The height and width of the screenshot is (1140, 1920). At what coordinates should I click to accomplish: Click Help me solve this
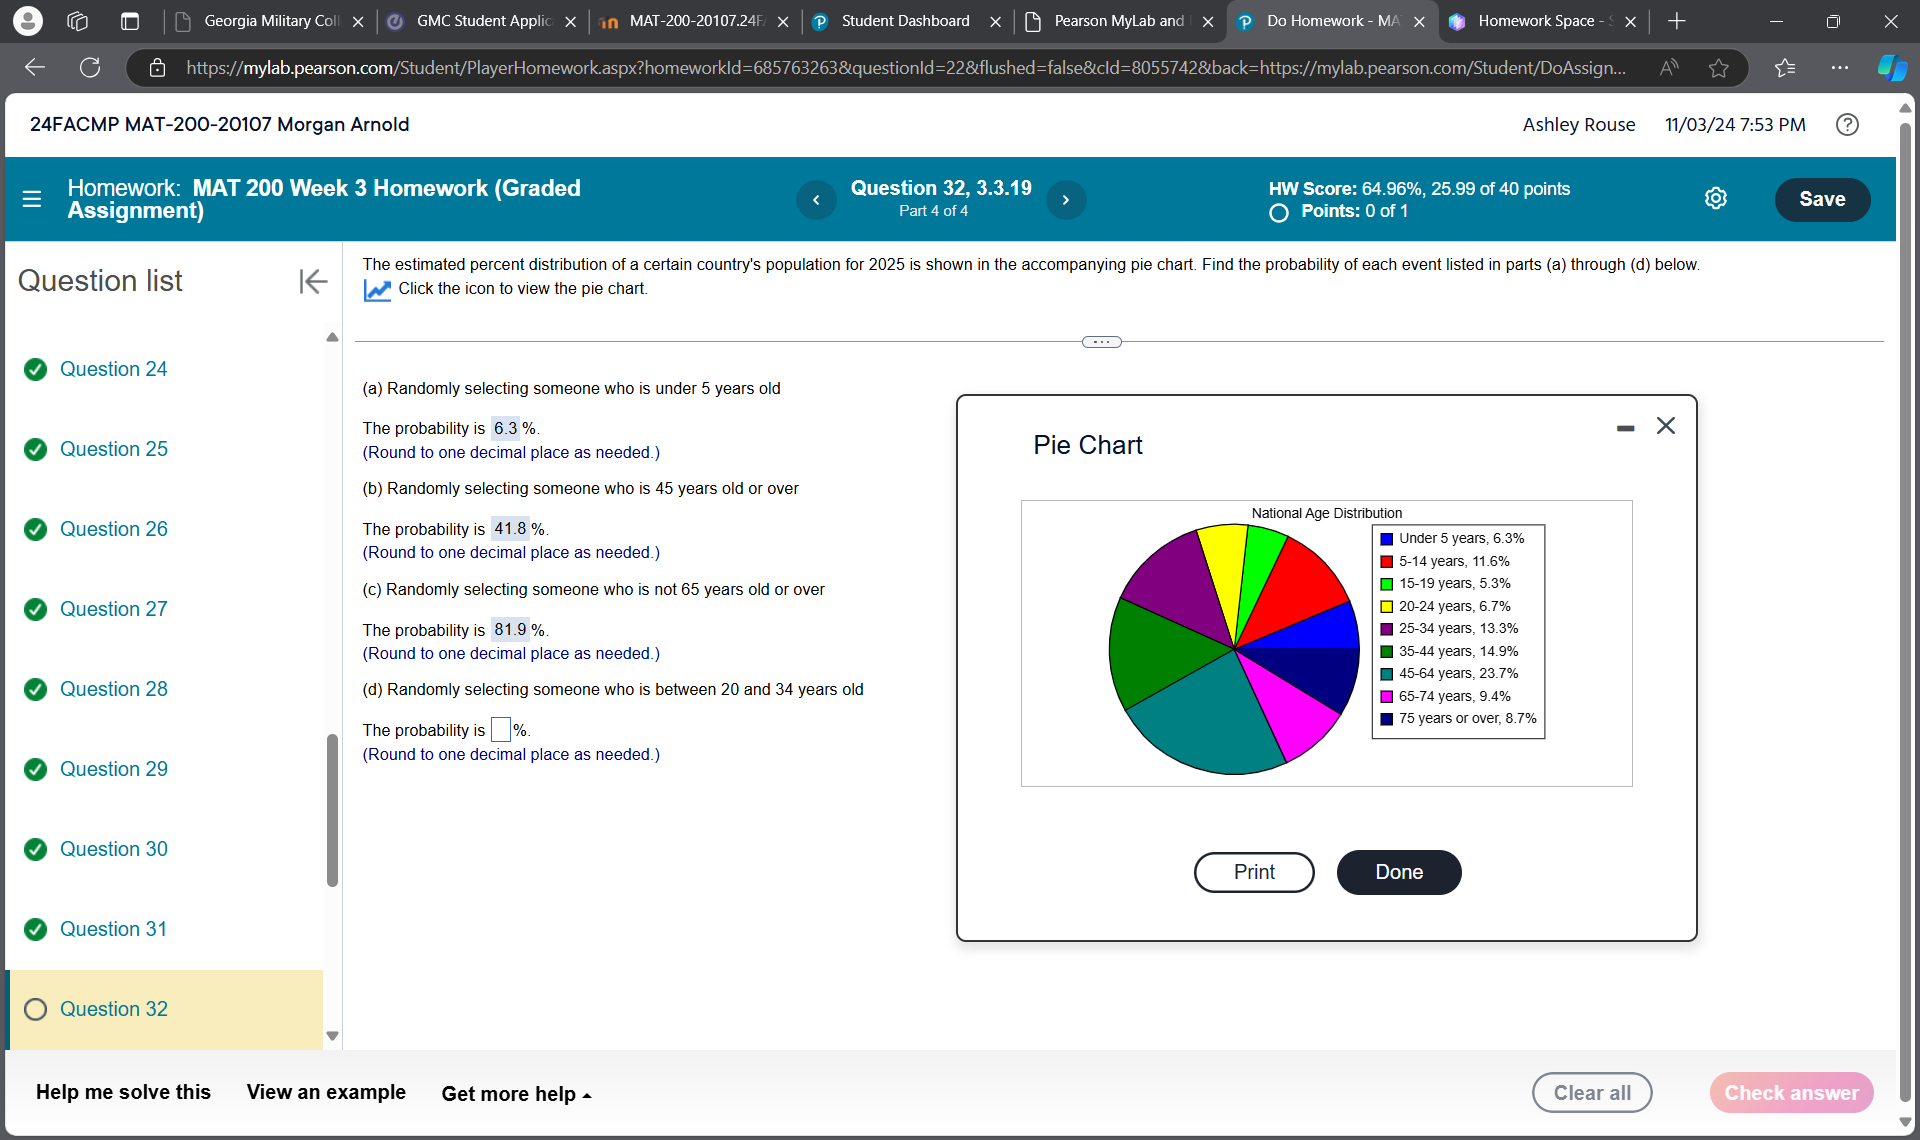(x=123, y=1092)
